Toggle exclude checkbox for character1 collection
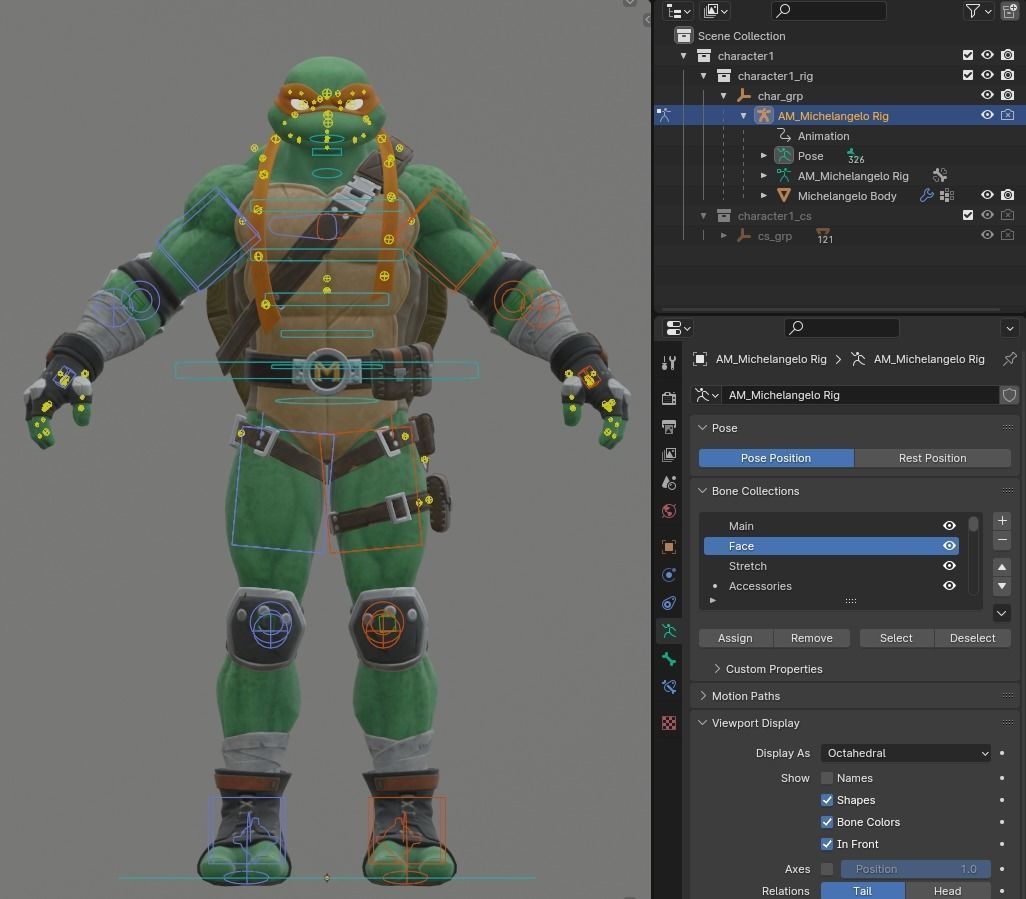1026x899 pixels. [968, 56]
